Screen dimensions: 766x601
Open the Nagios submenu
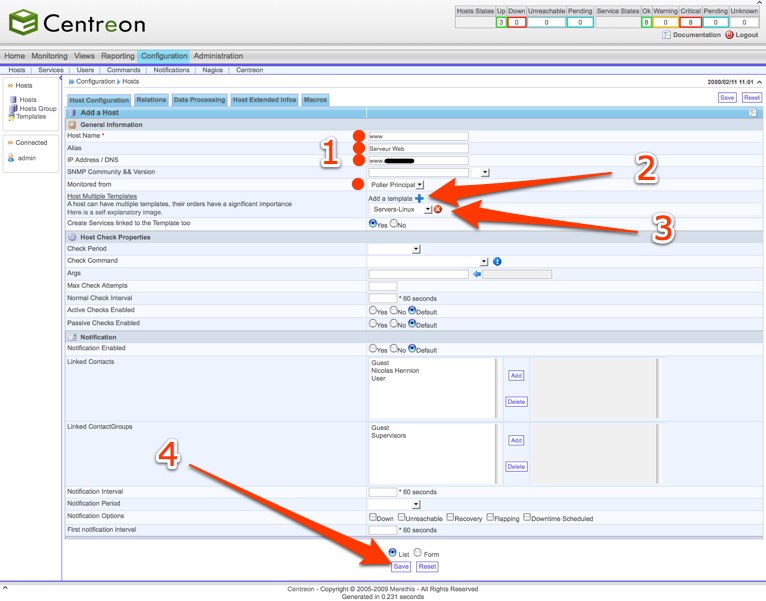[213, 70]
